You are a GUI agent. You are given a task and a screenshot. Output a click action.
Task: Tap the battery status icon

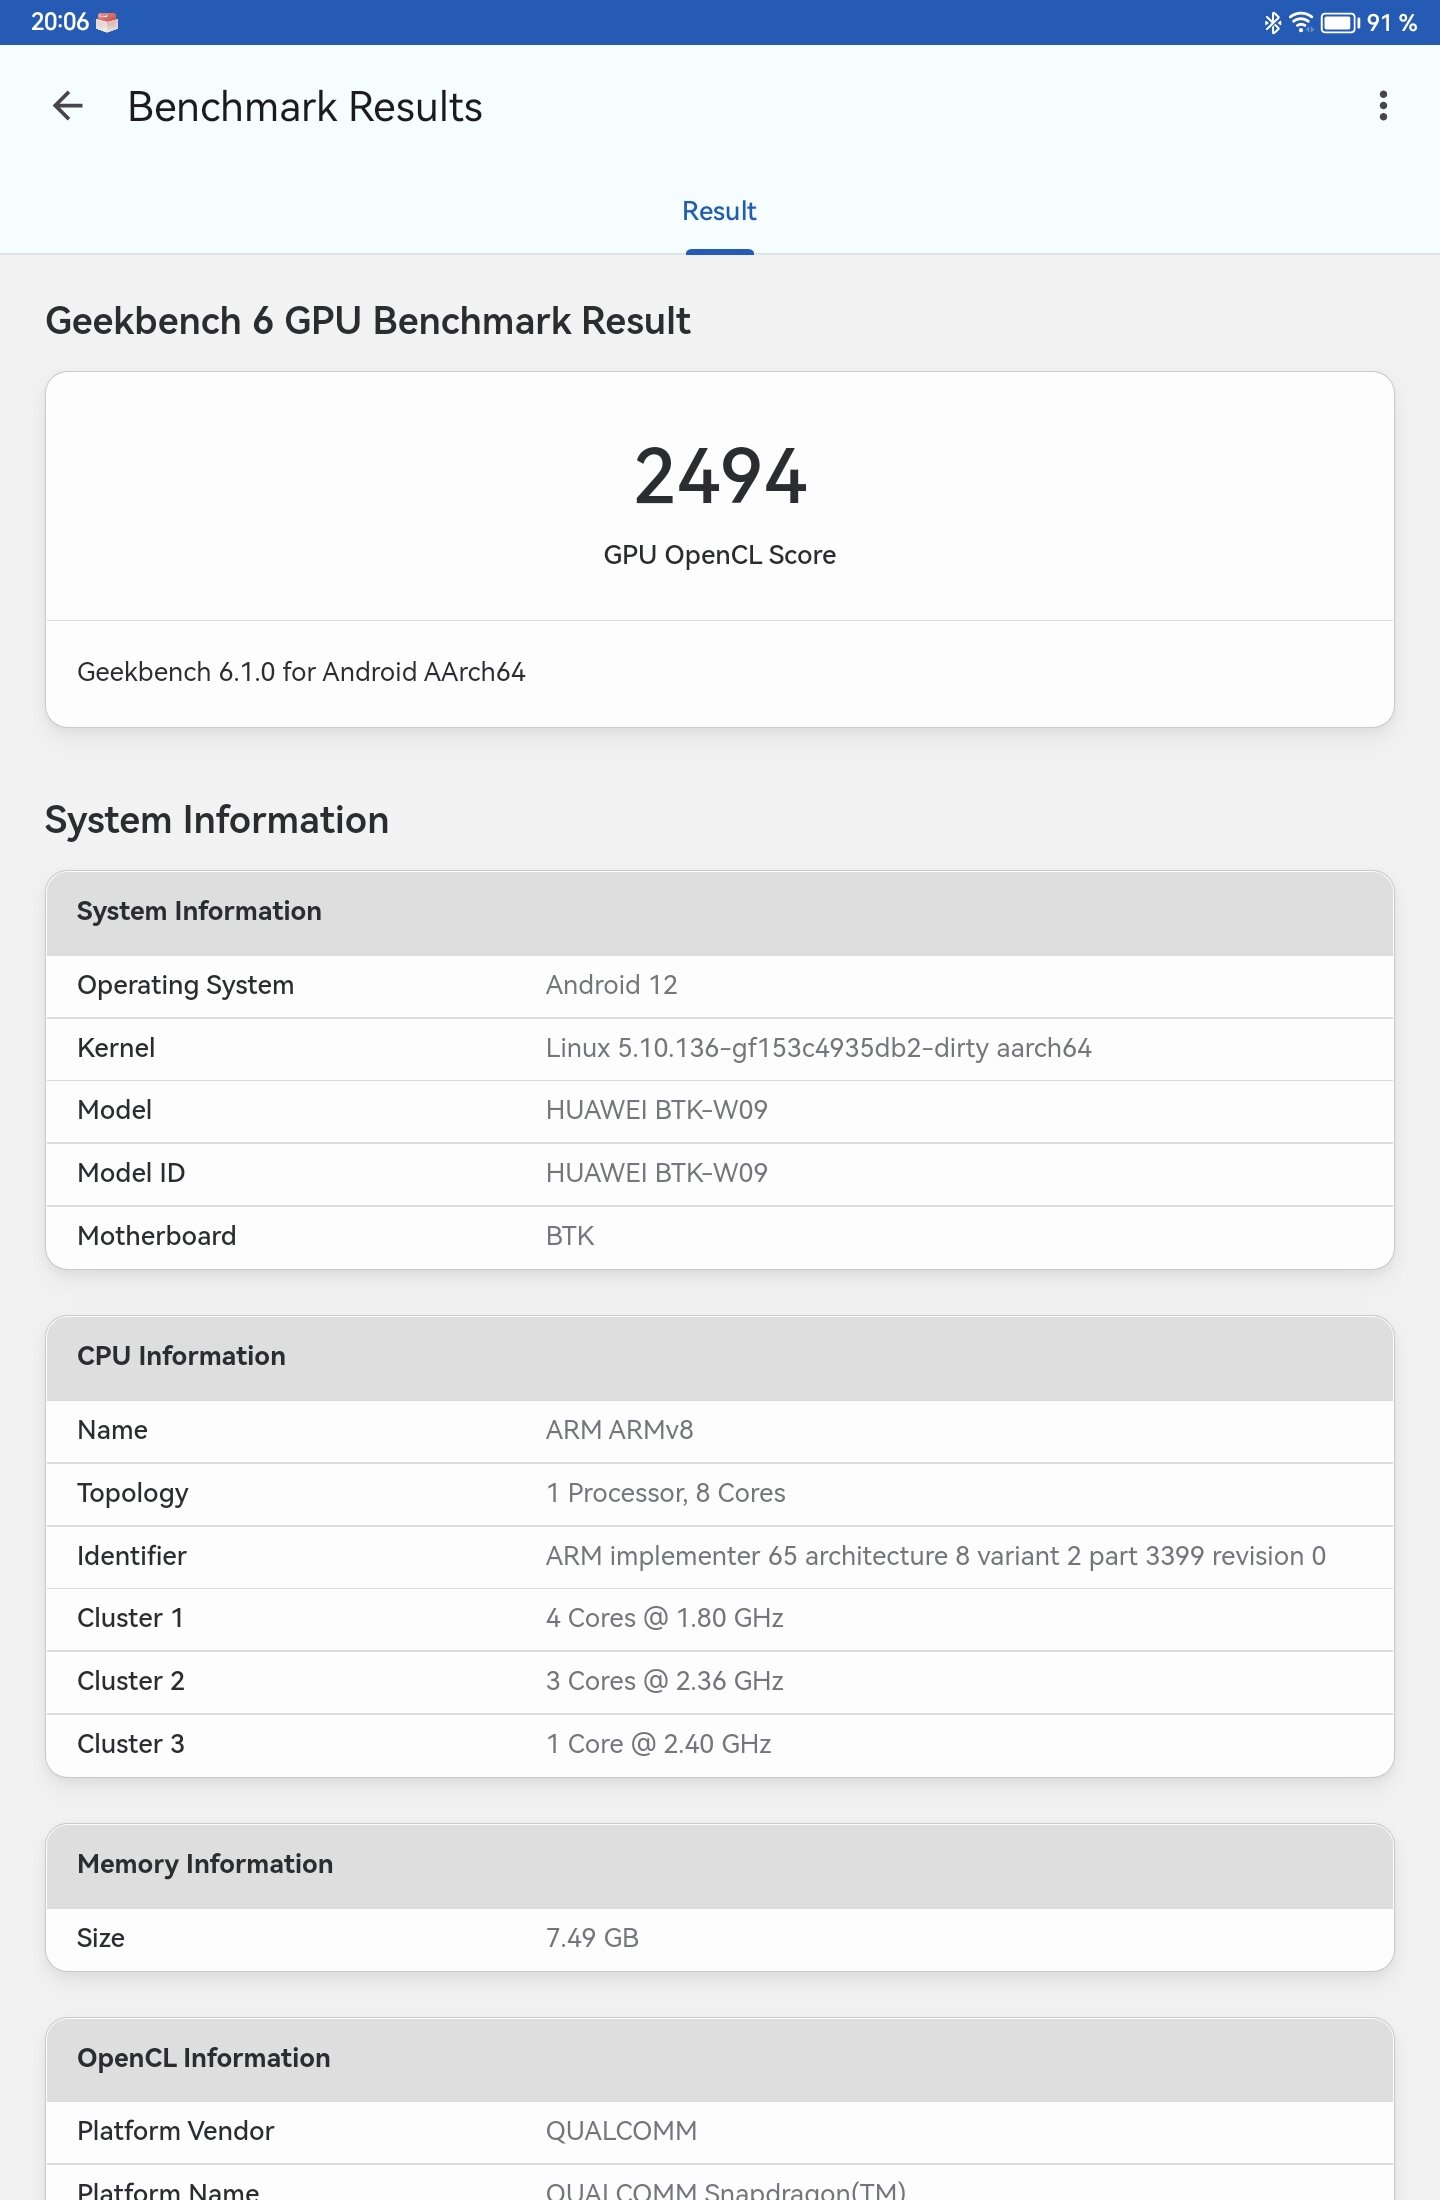[x=1340, y=22]
